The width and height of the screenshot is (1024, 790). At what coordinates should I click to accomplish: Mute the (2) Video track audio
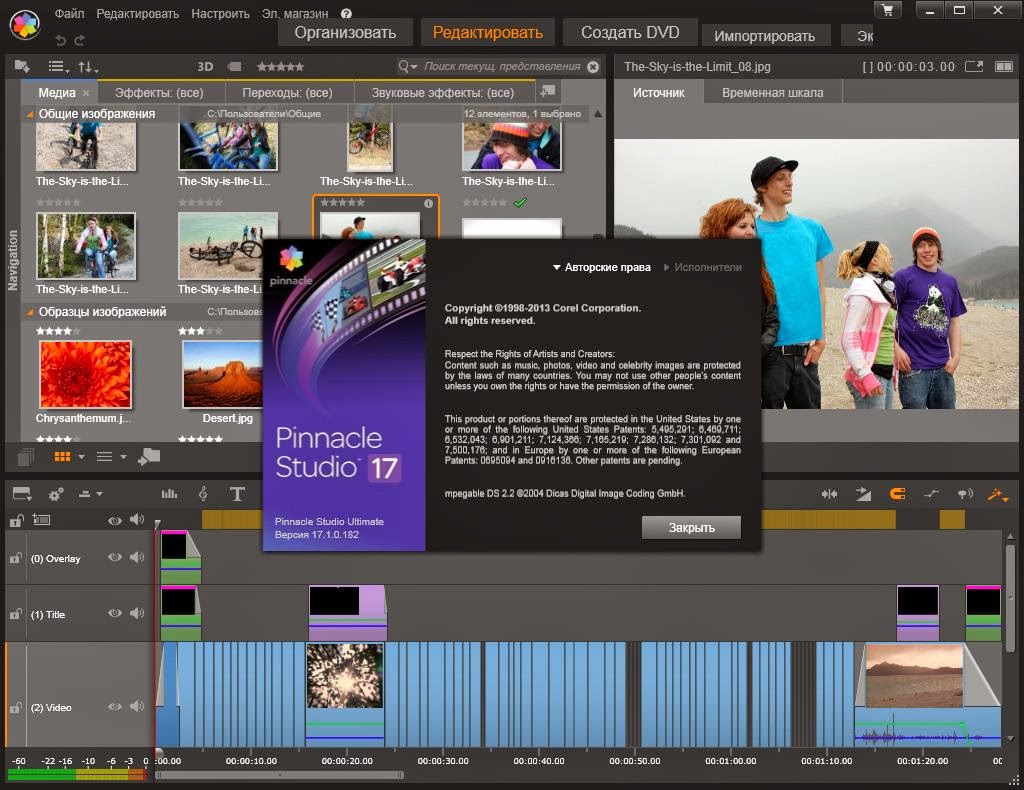136,706
